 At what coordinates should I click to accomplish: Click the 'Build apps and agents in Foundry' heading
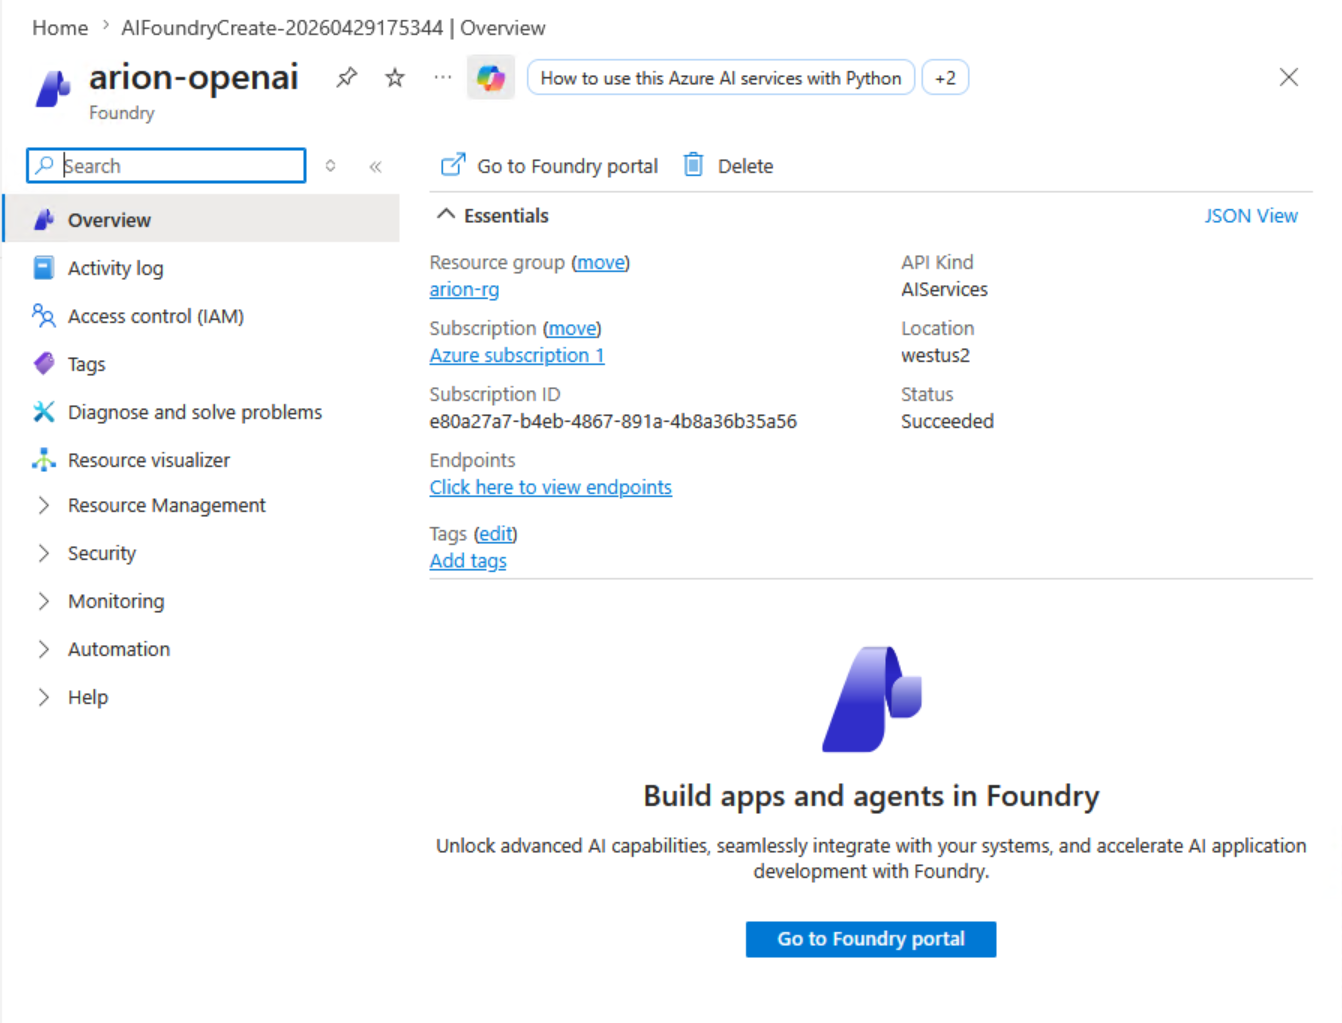[871, 796]
